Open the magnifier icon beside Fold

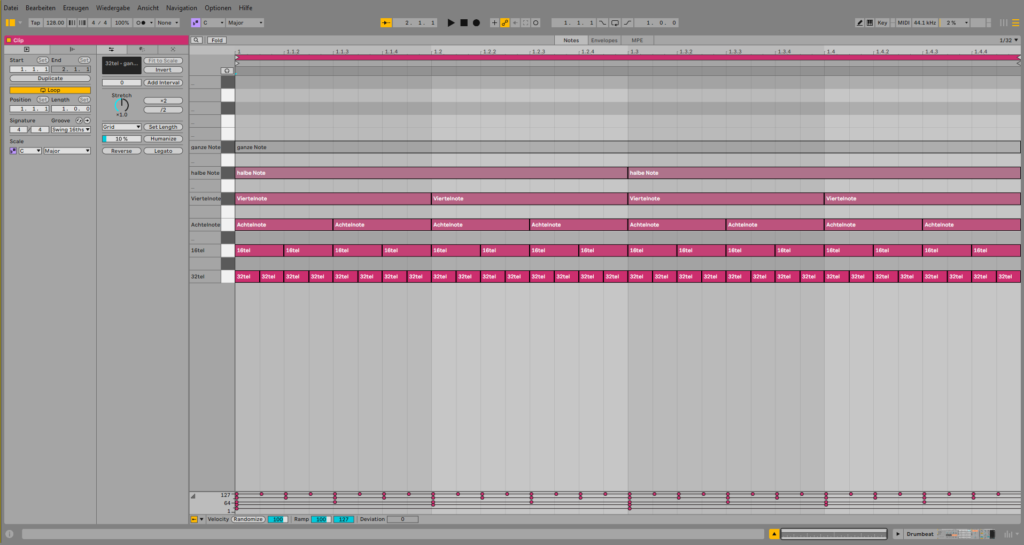click(196, 40)
